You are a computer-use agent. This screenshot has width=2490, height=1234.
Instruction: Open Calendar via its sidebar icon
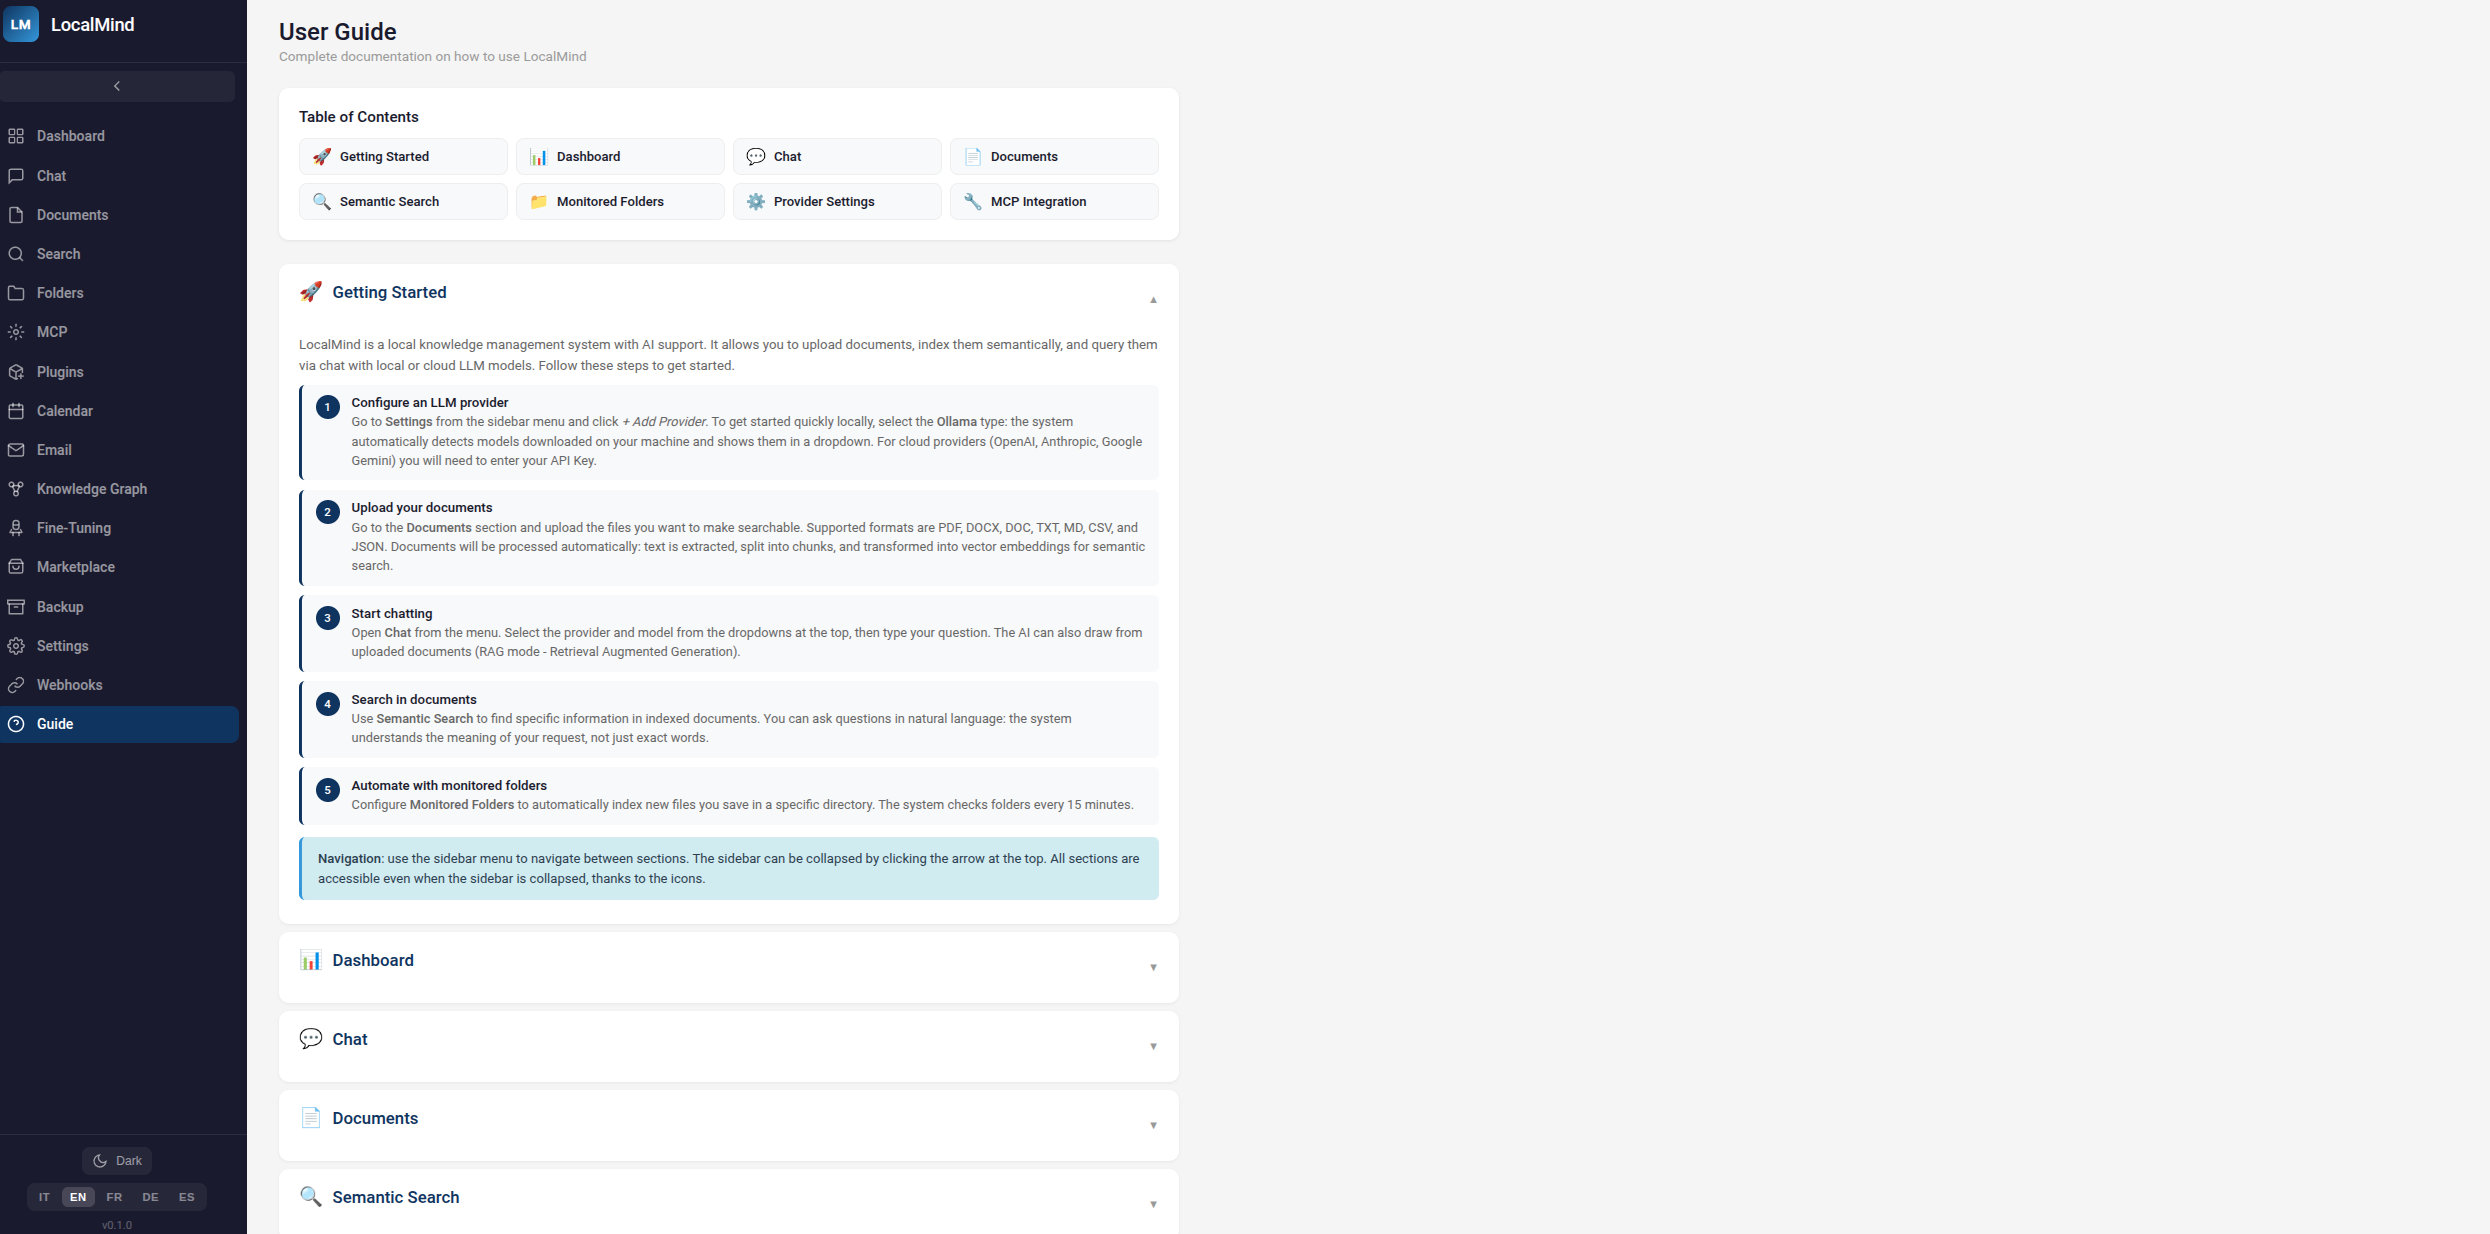16,411
